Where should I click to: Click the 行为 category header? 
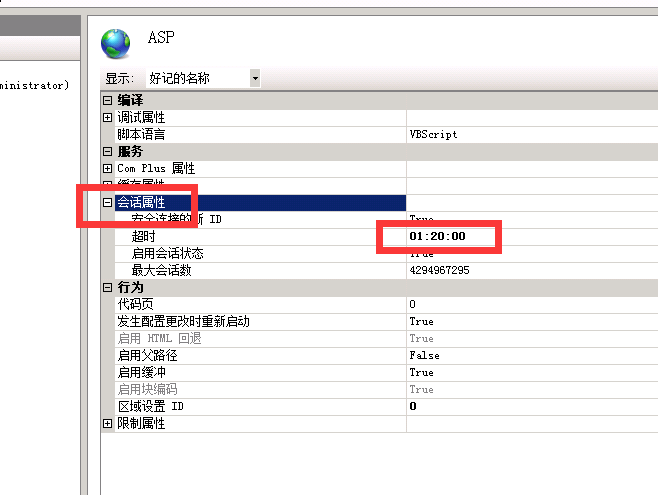pos(131,287)
